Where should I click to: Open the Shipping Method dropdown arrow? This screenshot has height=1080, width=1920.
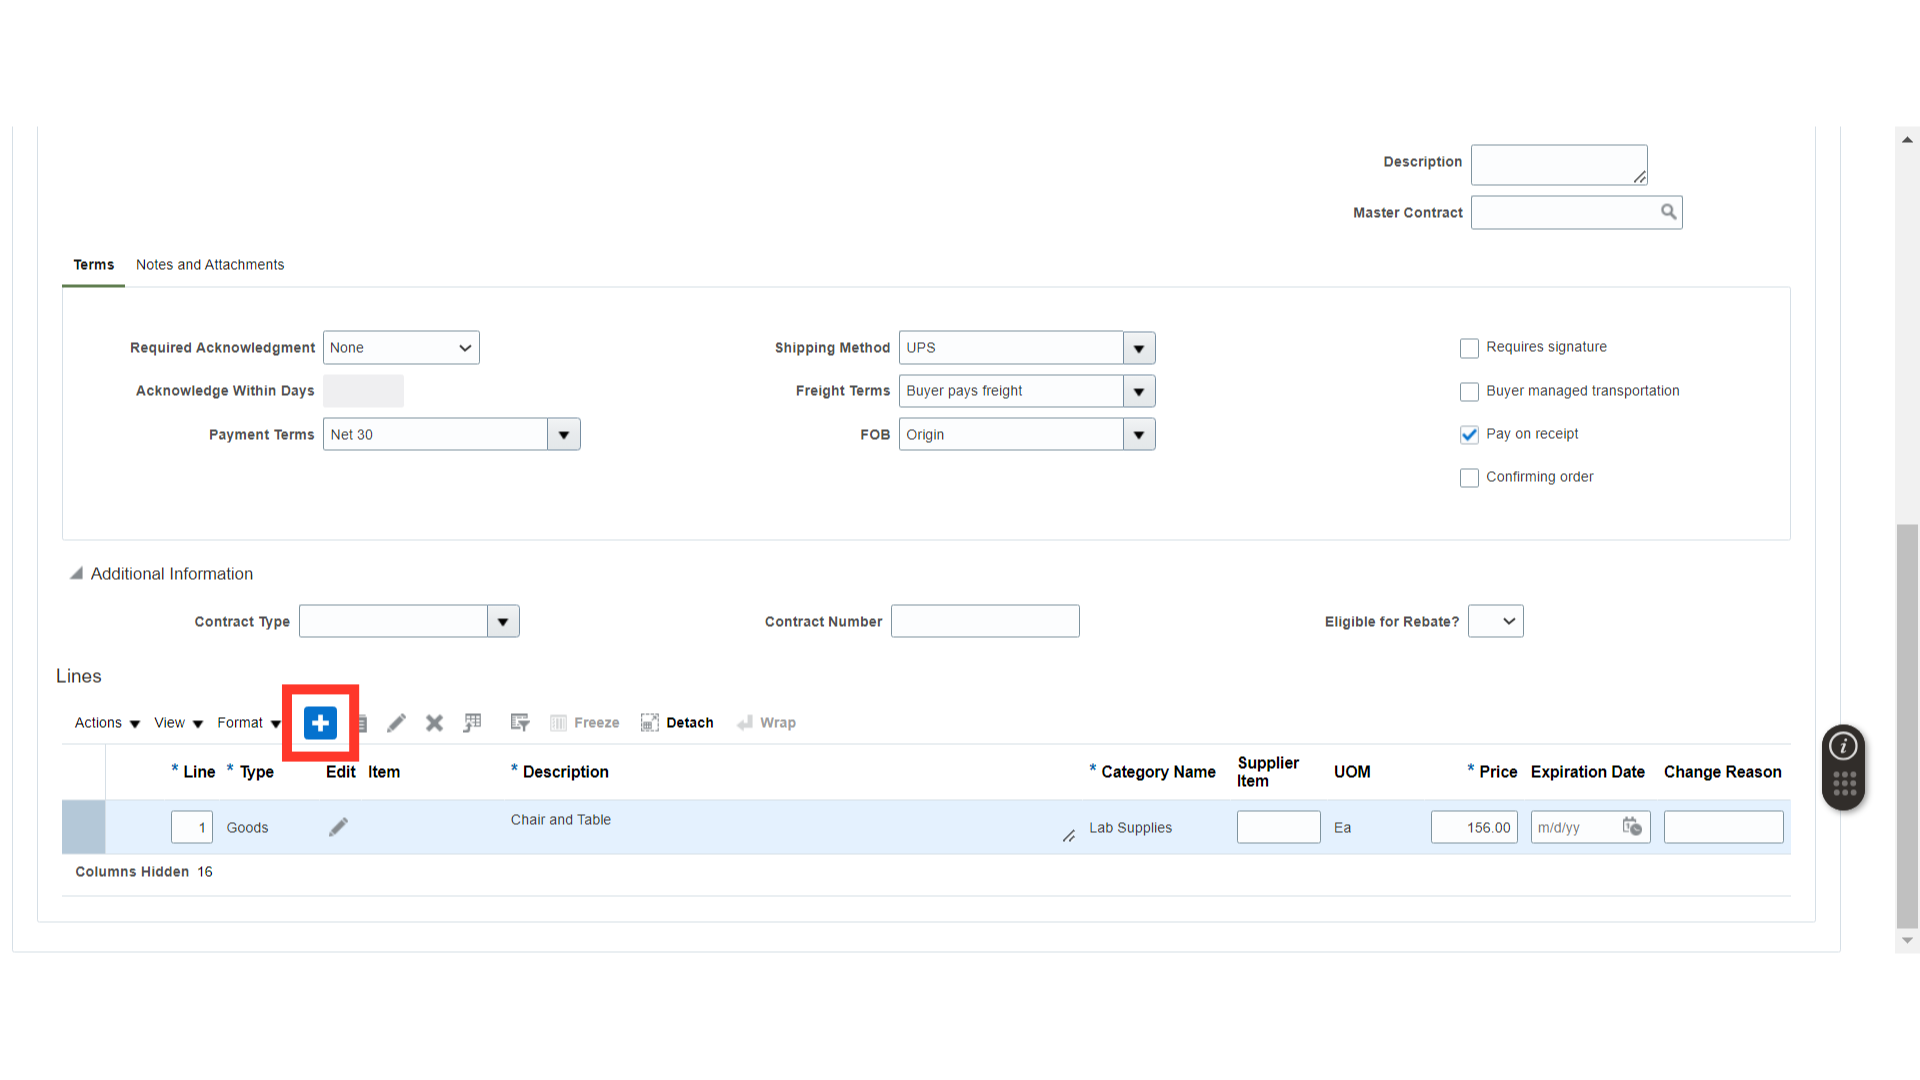(x=1139, y=348)
